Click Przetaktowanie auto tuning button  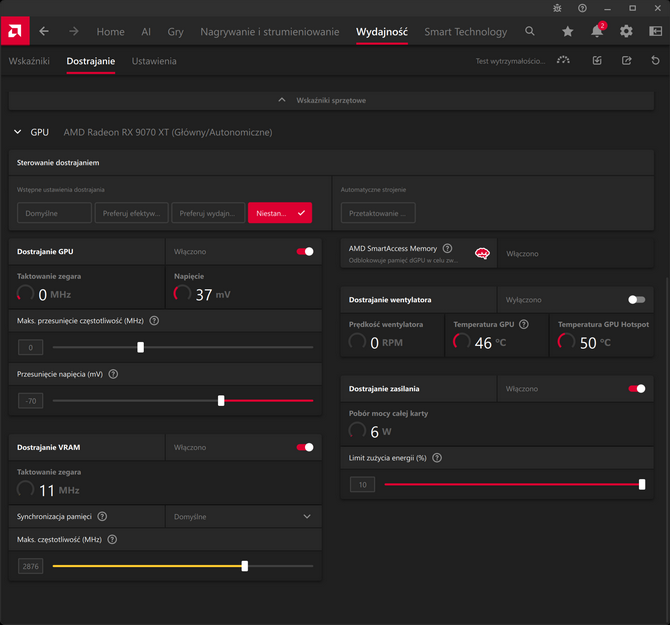pos(378,213)
